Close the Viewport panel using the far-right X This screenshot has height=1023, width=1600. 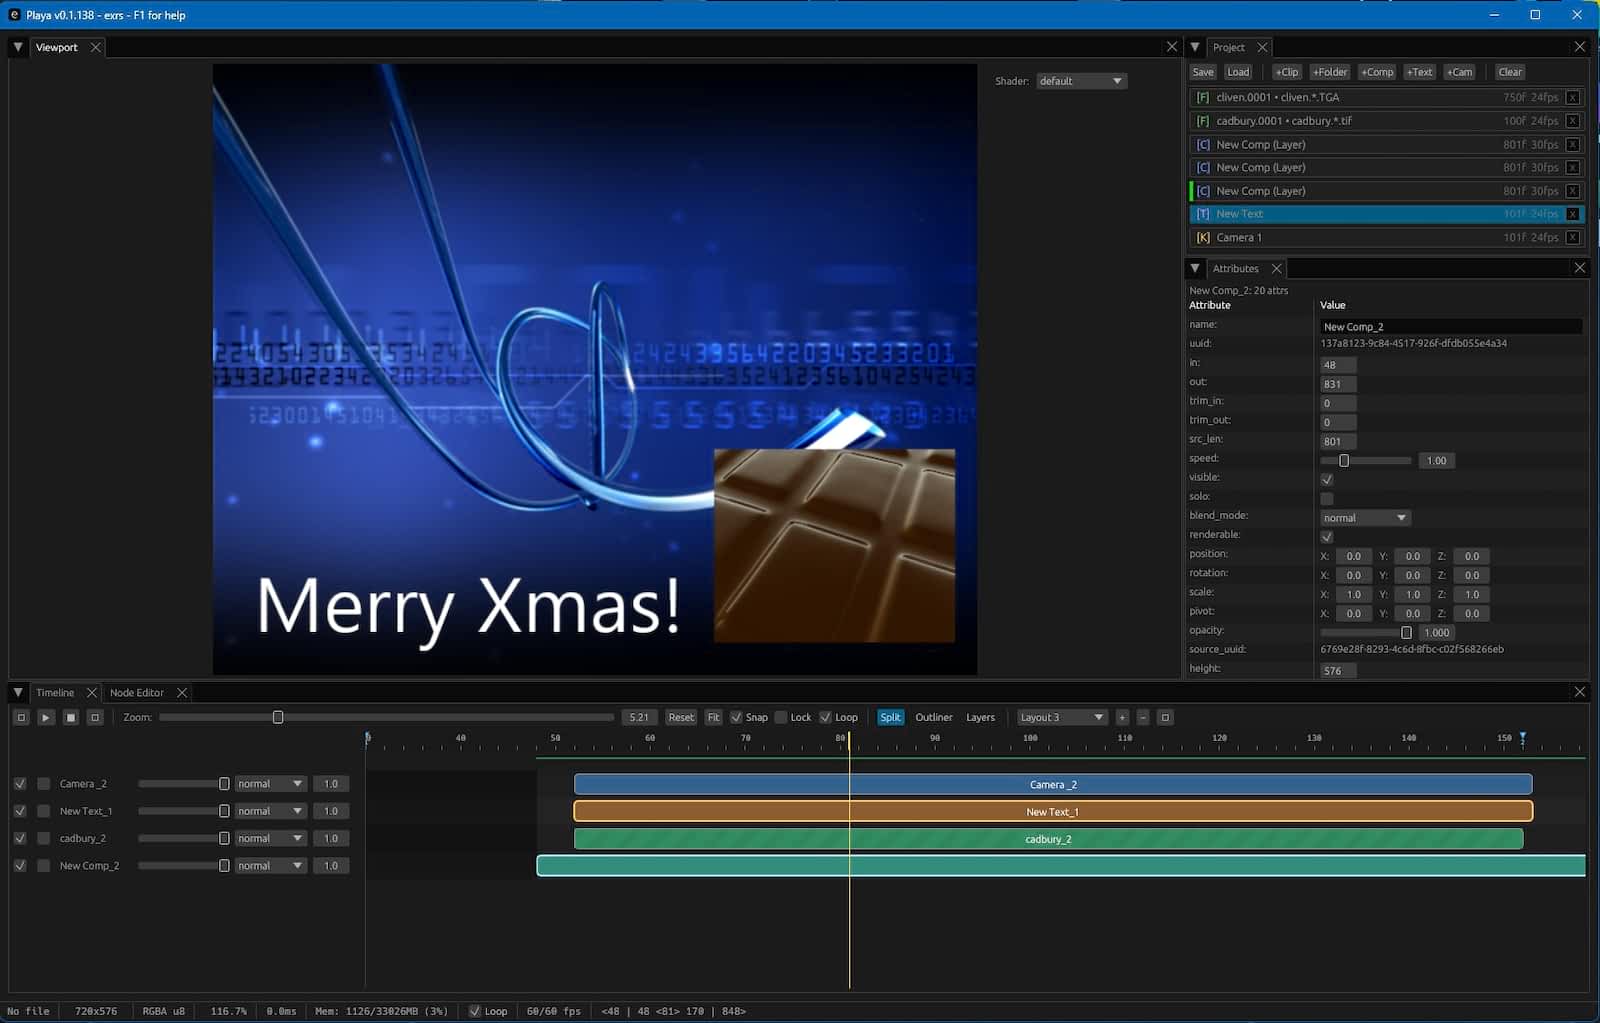1172,47
